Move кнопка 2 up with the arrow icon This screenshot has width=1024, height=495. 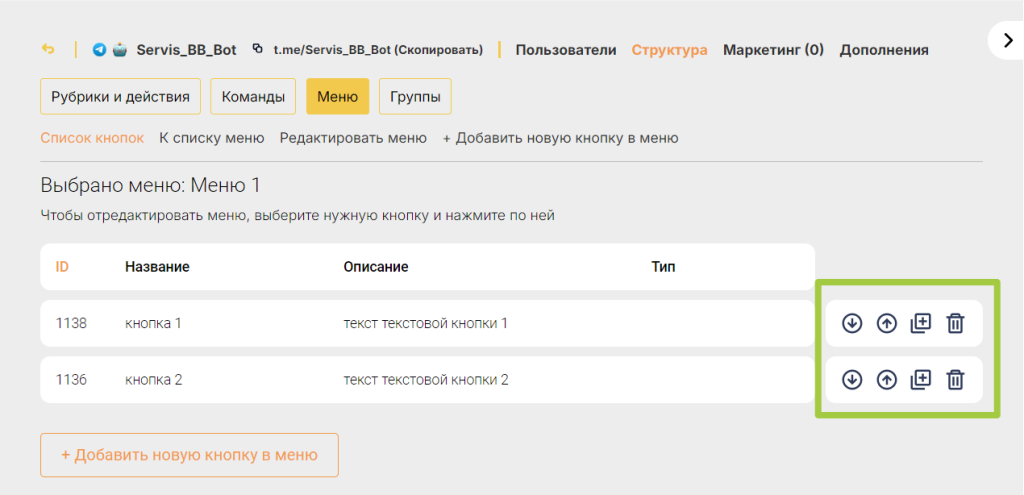click(886, 379)
